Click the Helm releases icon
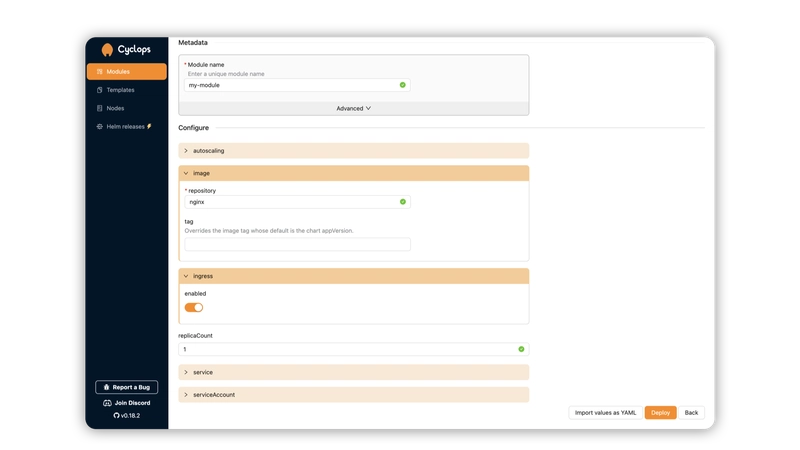 [99, 126]
